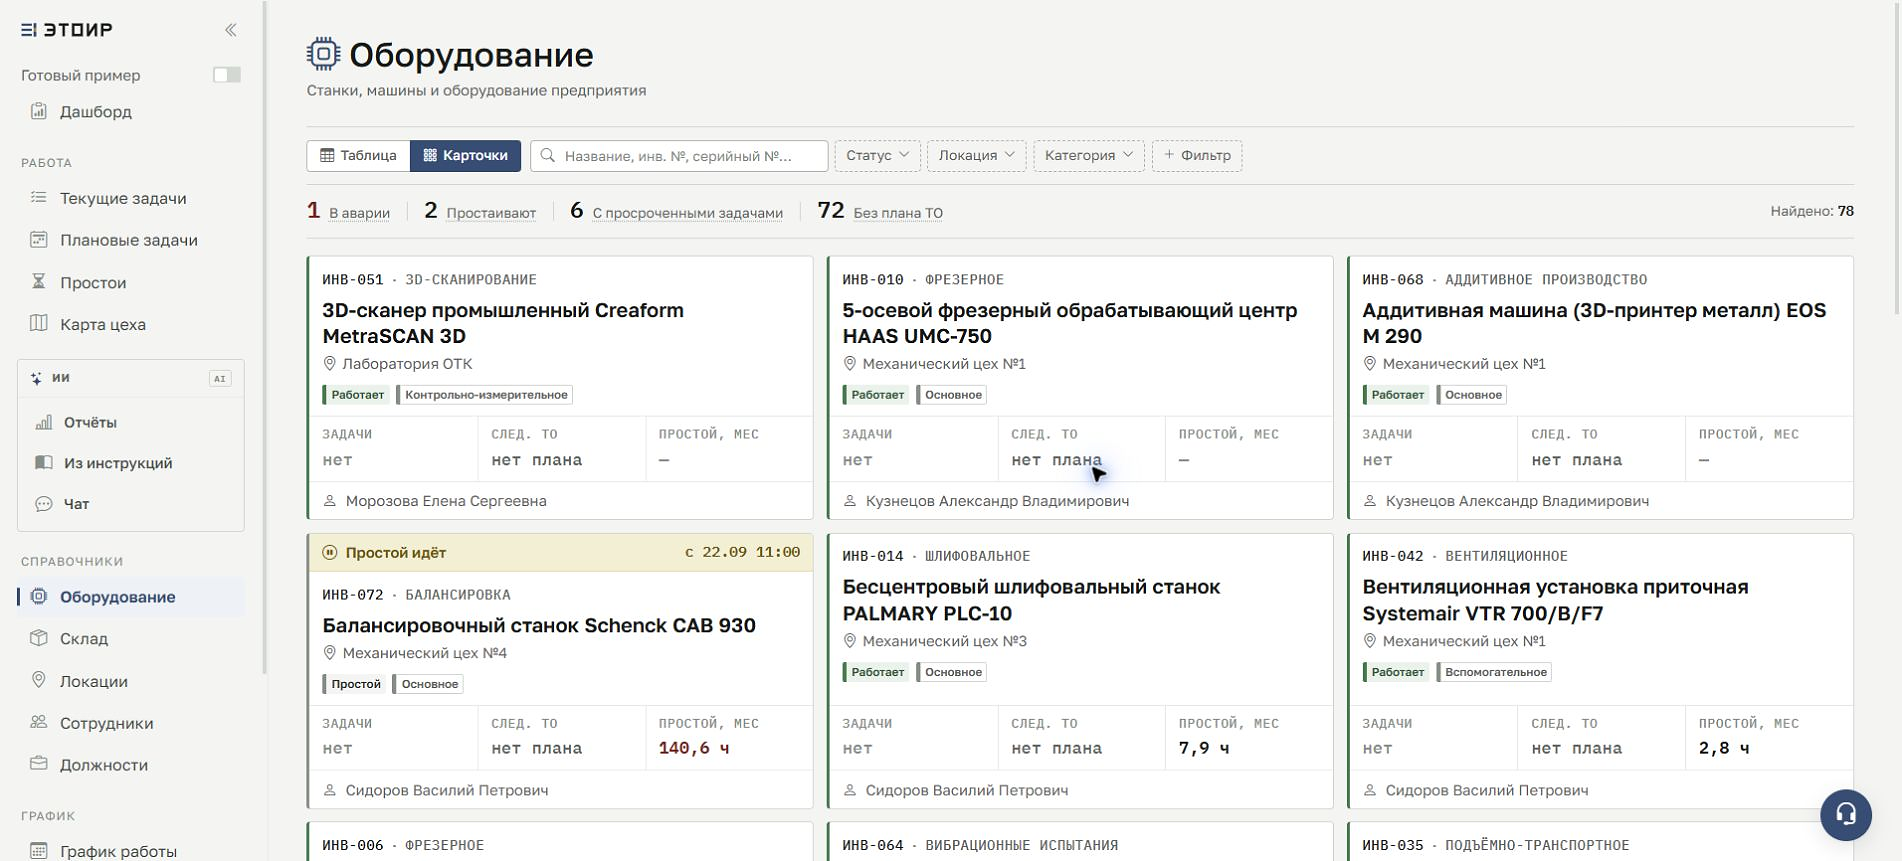Filter by В аварии link
This screenshot has height=861, width=1902.
pyautogui.click(x=359, y=213)
